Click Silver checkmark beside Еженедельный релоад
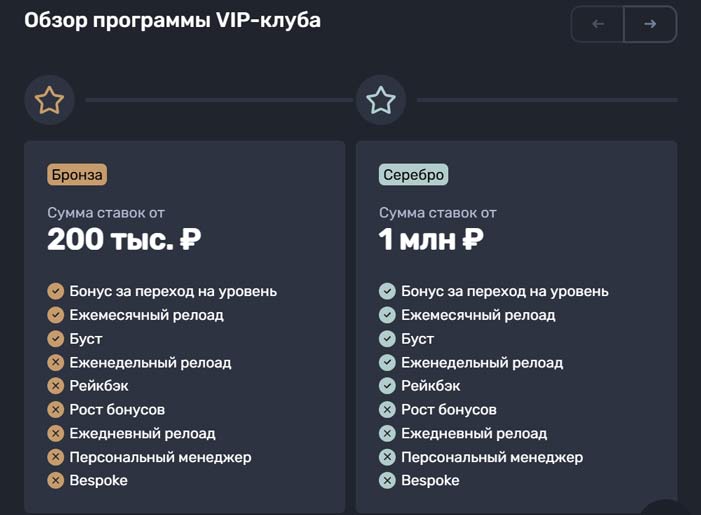Viewport: 701px width, 515px height. 387,362
